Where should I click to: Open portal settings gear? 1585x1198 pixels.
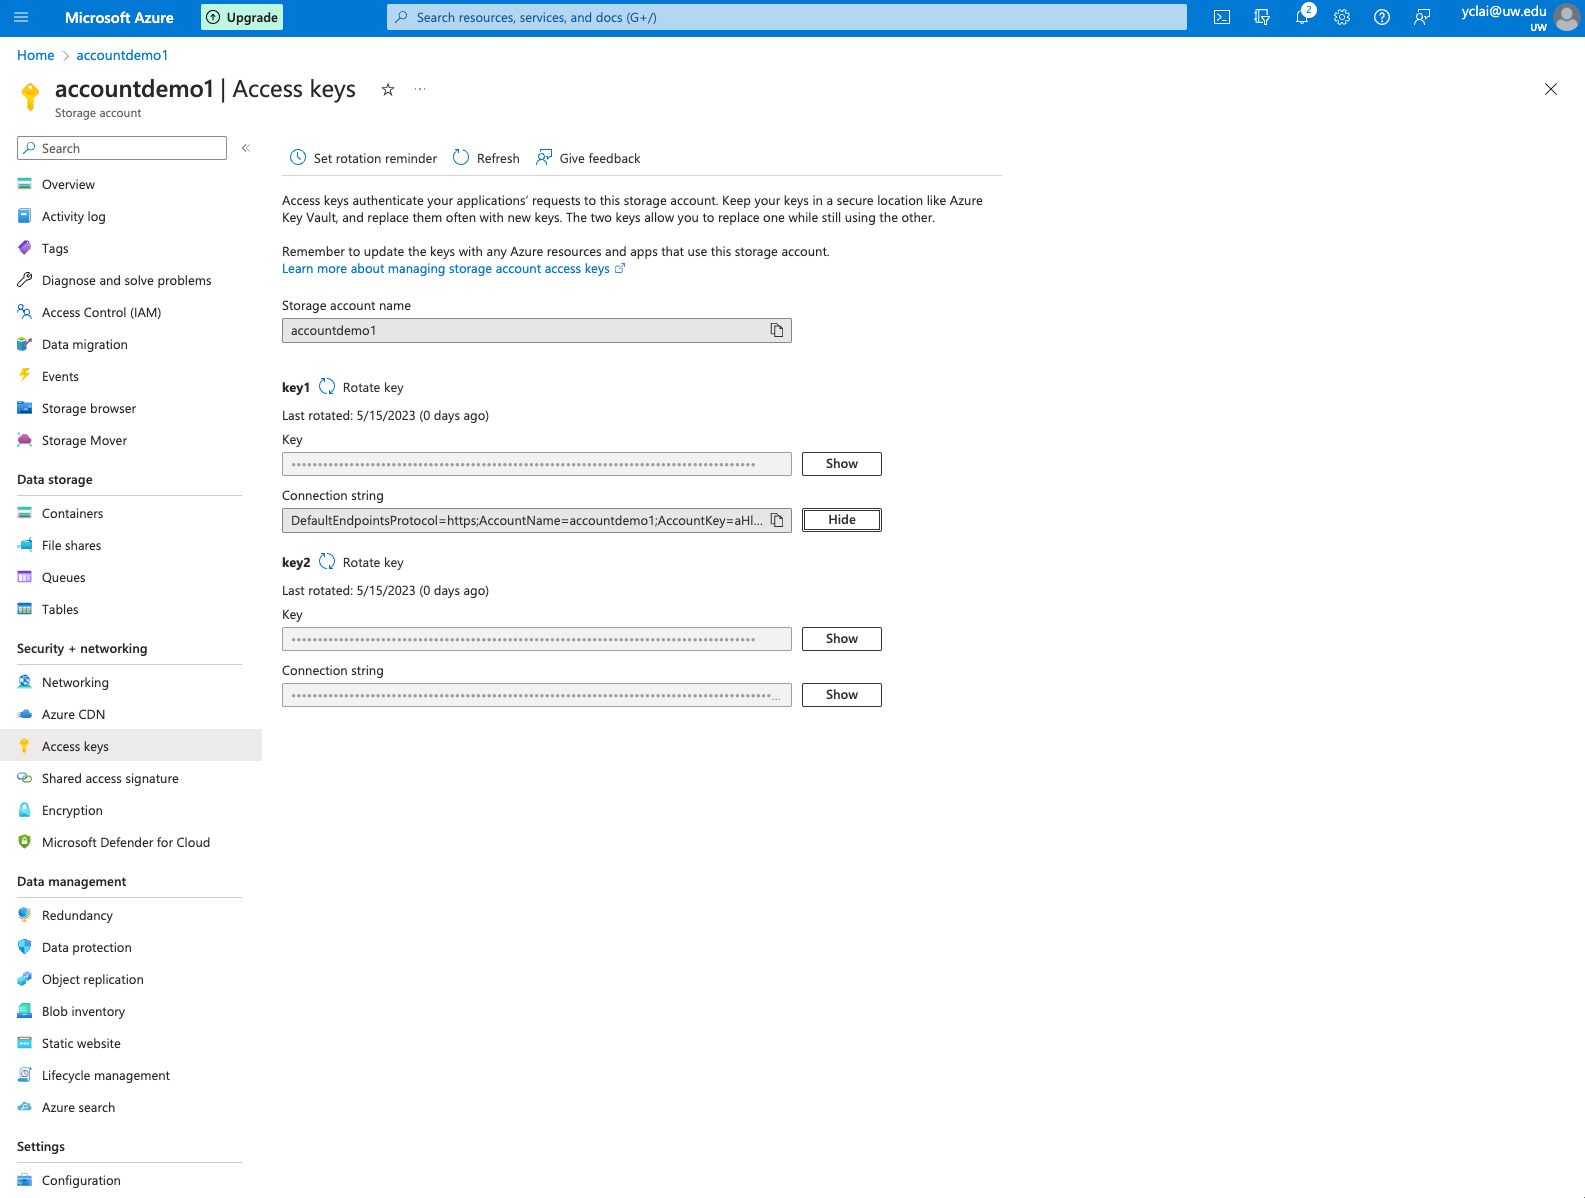(1342, 17)
